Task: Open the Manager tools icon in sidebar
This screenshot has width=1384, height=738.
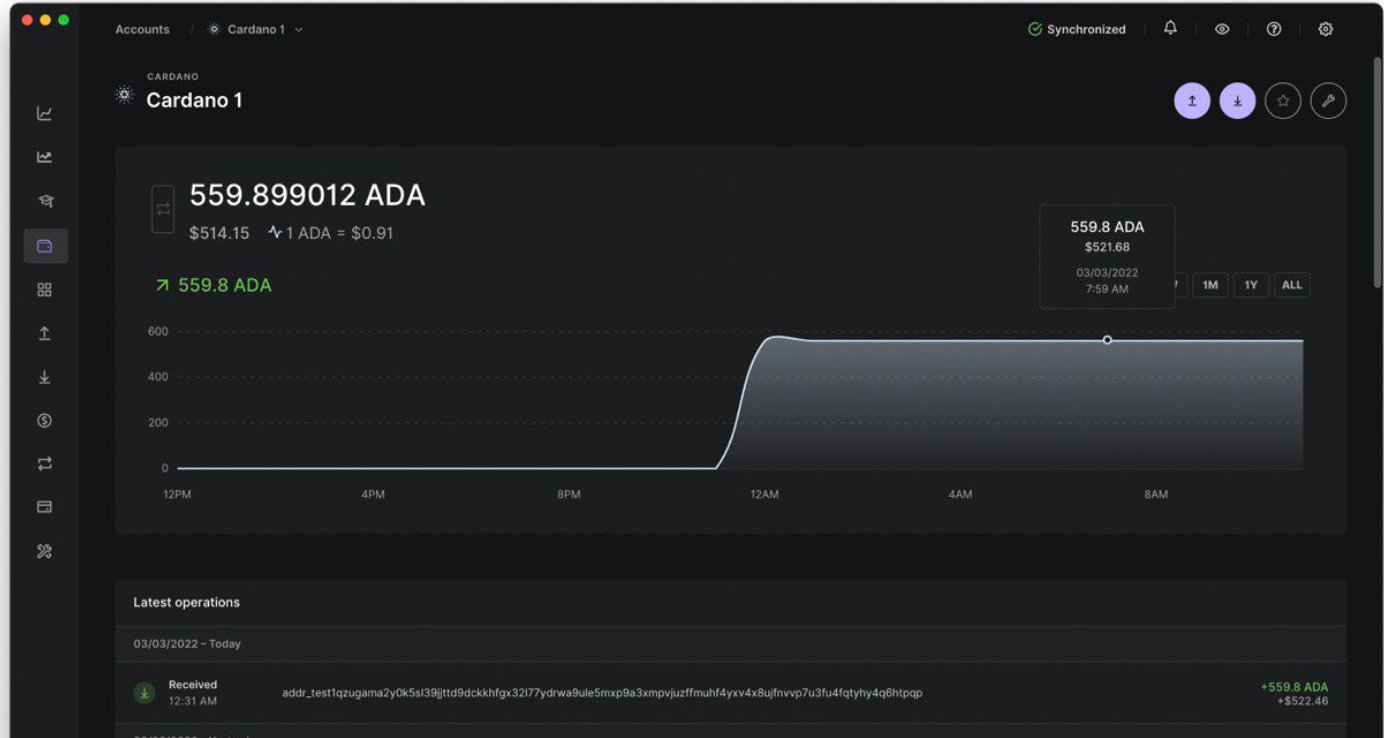Action: coord(44,551)
